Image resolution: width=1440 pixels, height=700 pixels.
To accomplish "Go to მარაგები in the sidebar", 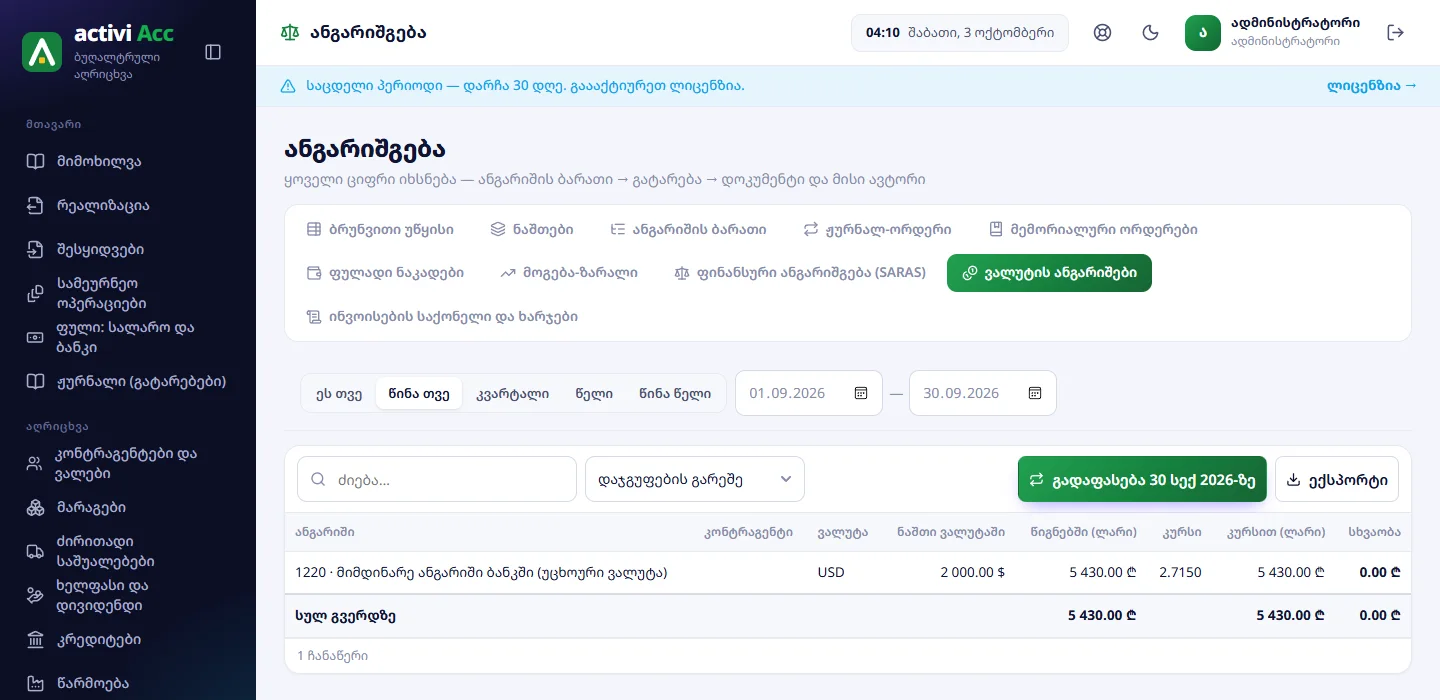I will [x=128, y=507].
